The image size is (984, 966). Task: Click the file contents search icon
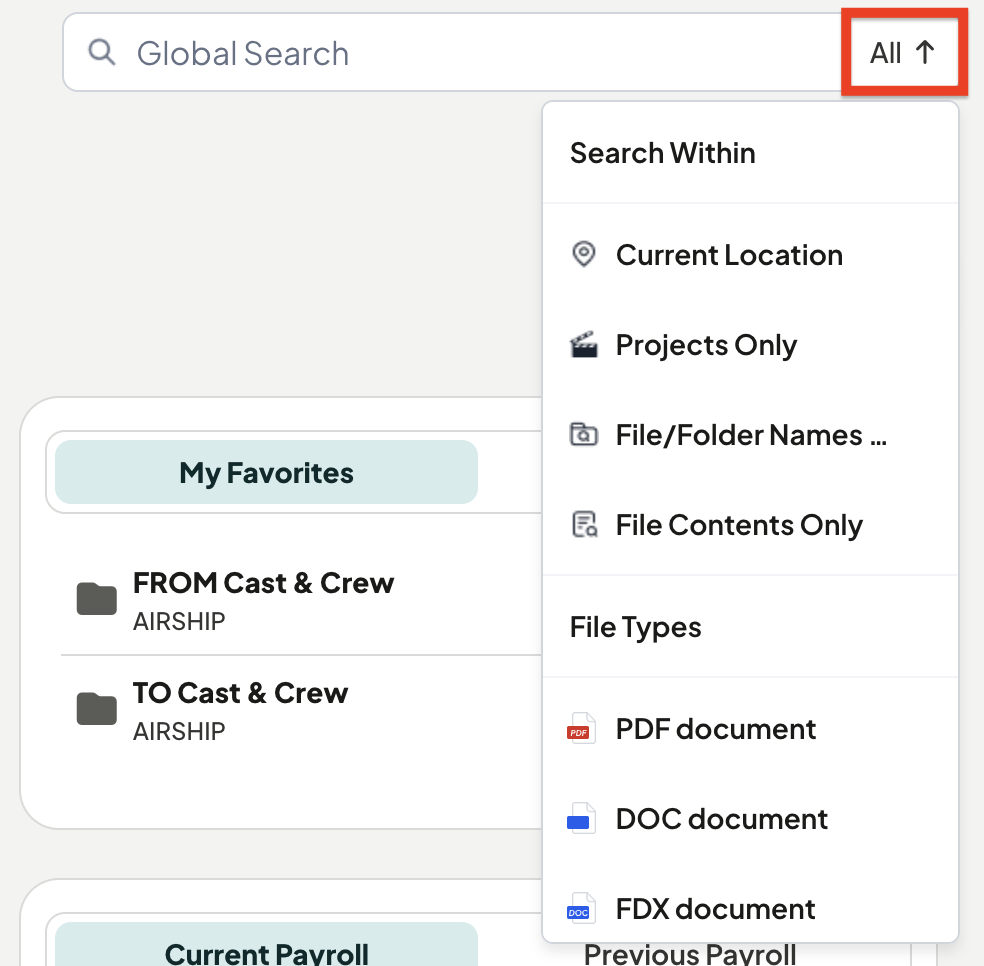[584, 525]
